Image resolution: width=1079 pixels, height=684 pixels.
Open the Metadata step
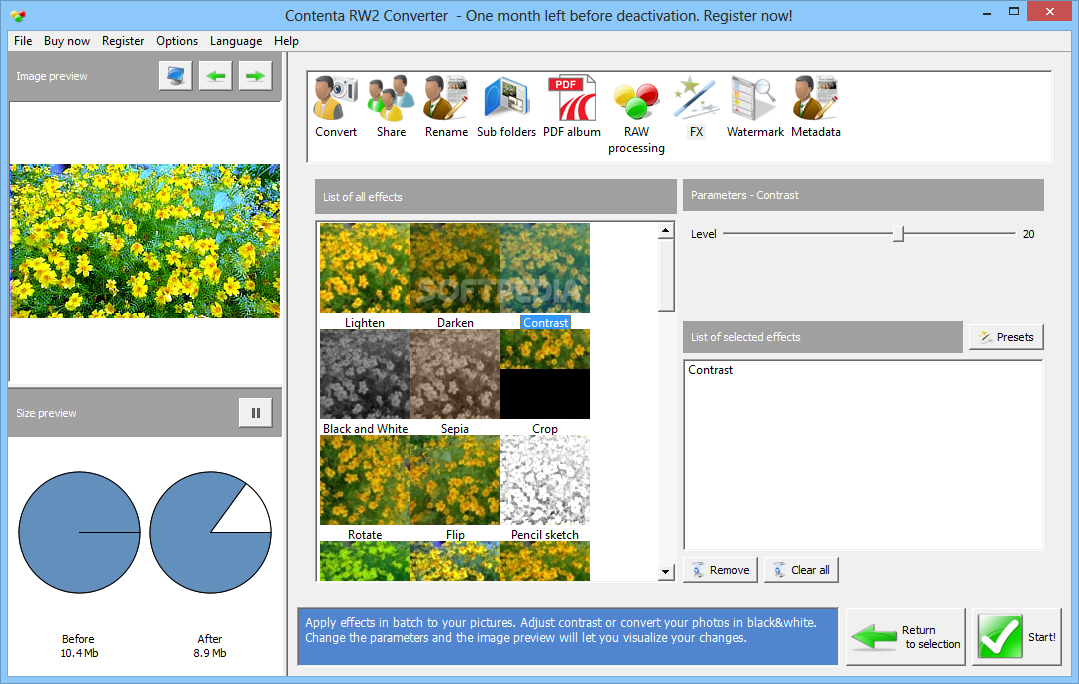[815, 107]
